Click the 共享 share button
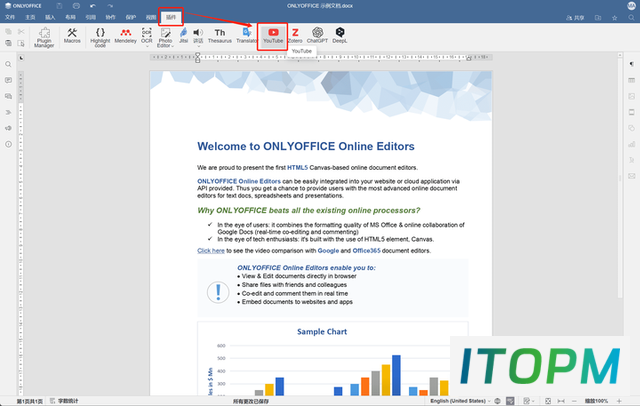 point(575,18)
